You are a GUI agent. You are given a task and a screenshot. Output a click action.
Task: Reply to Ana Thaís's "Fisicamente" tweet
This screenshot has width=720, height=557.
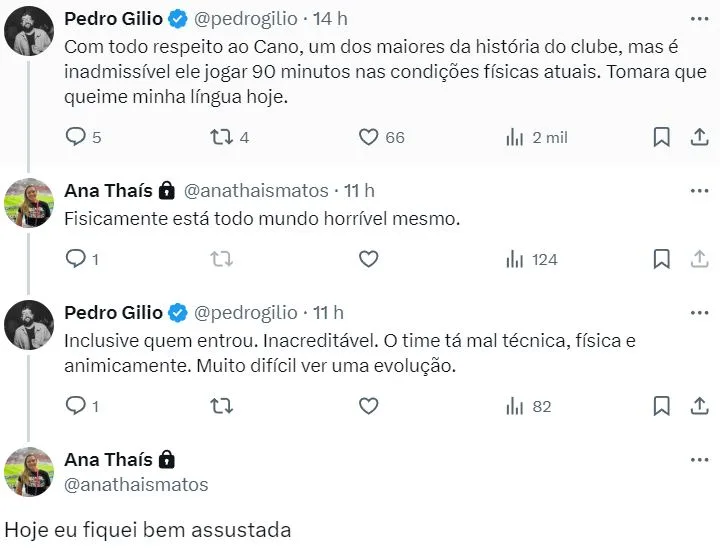point(76,259)
